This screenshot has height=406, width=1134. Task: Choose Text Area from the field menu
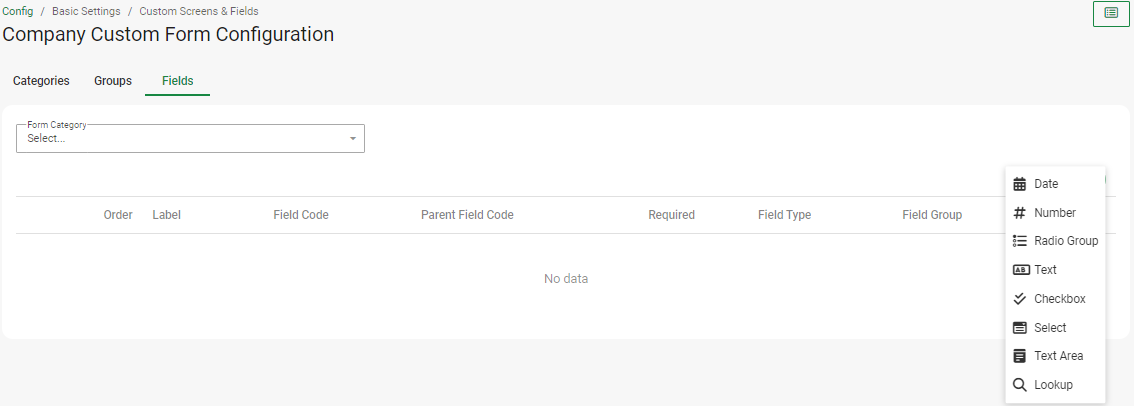coord(1058,356)
